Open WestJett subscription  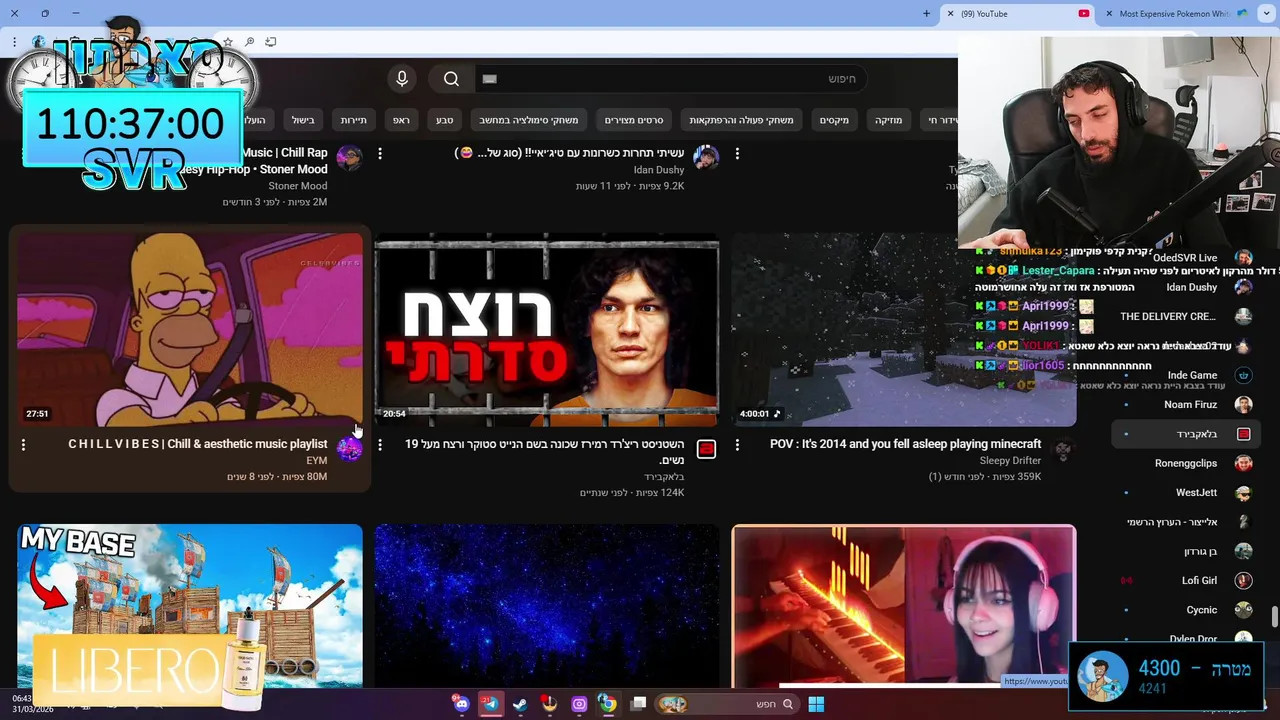[x=1185, y=492]
